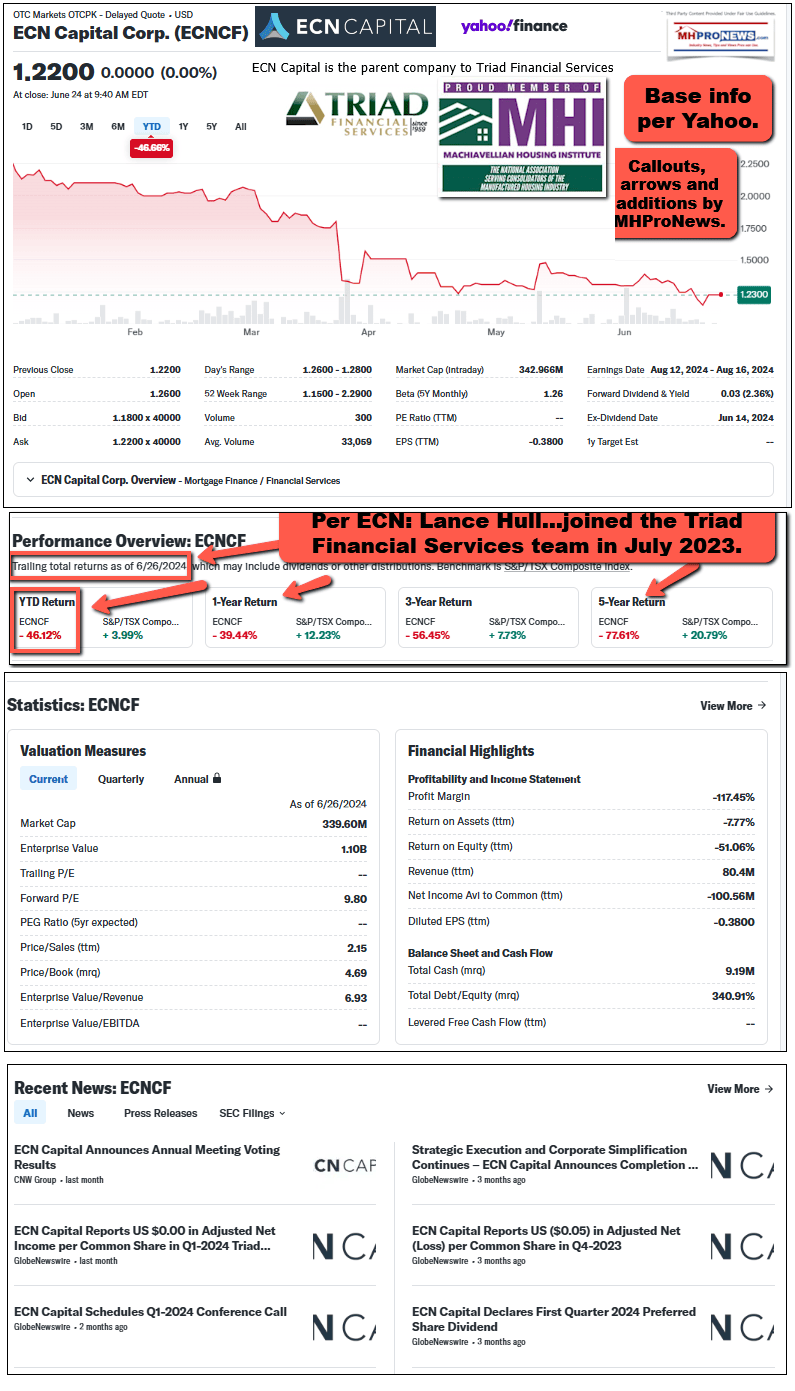Click the 3-Year Return card
Screen dimensions: 795x1391
coord(488,617)
